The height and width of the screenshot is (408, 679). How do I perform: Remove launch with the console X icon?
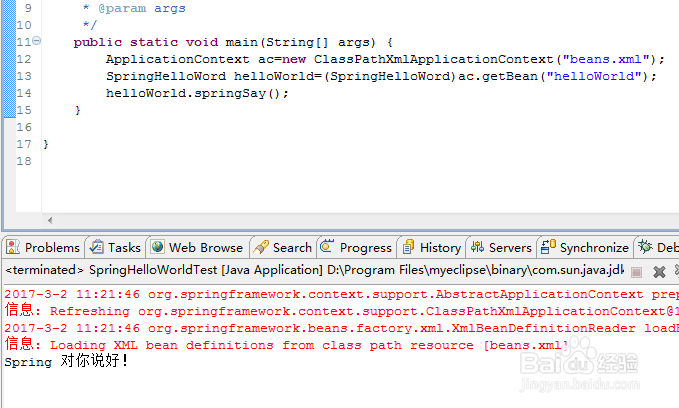point(659,272)
